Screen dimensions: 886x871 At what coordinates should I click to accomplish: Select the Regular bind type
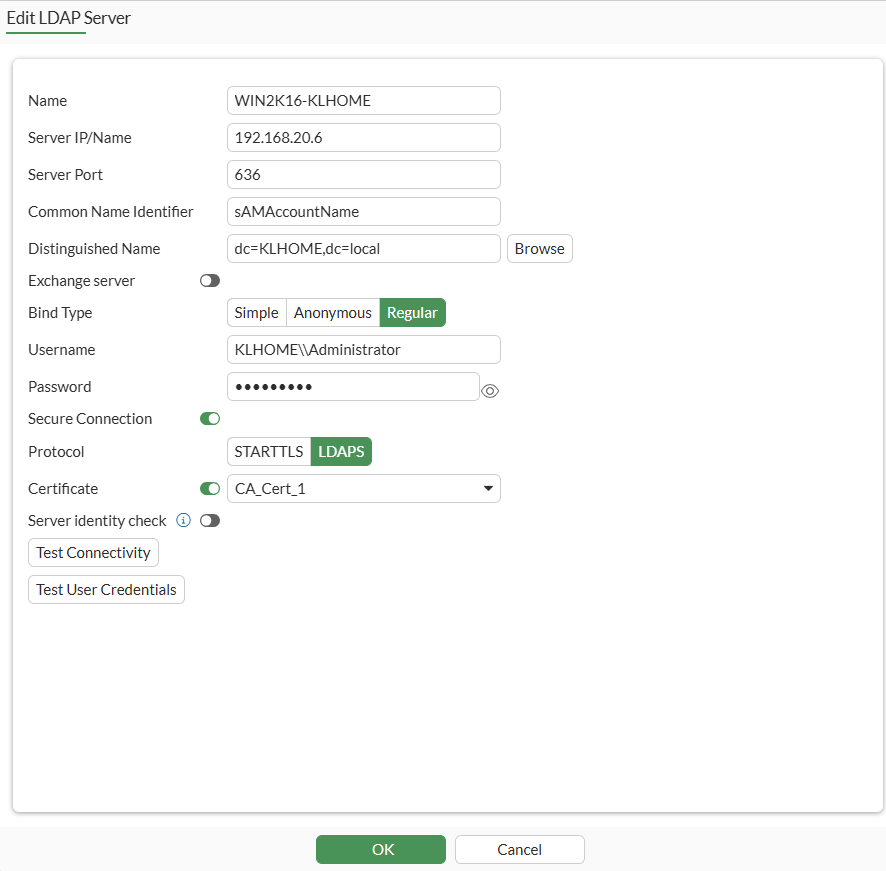coord(412,312)
